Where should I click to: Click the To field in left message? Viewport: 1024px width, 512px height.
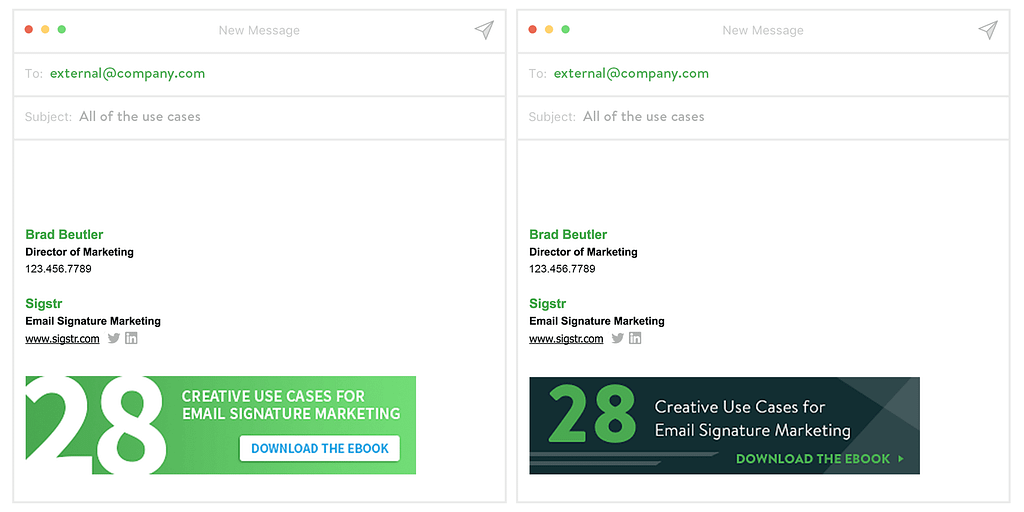[x=259, y=74]
